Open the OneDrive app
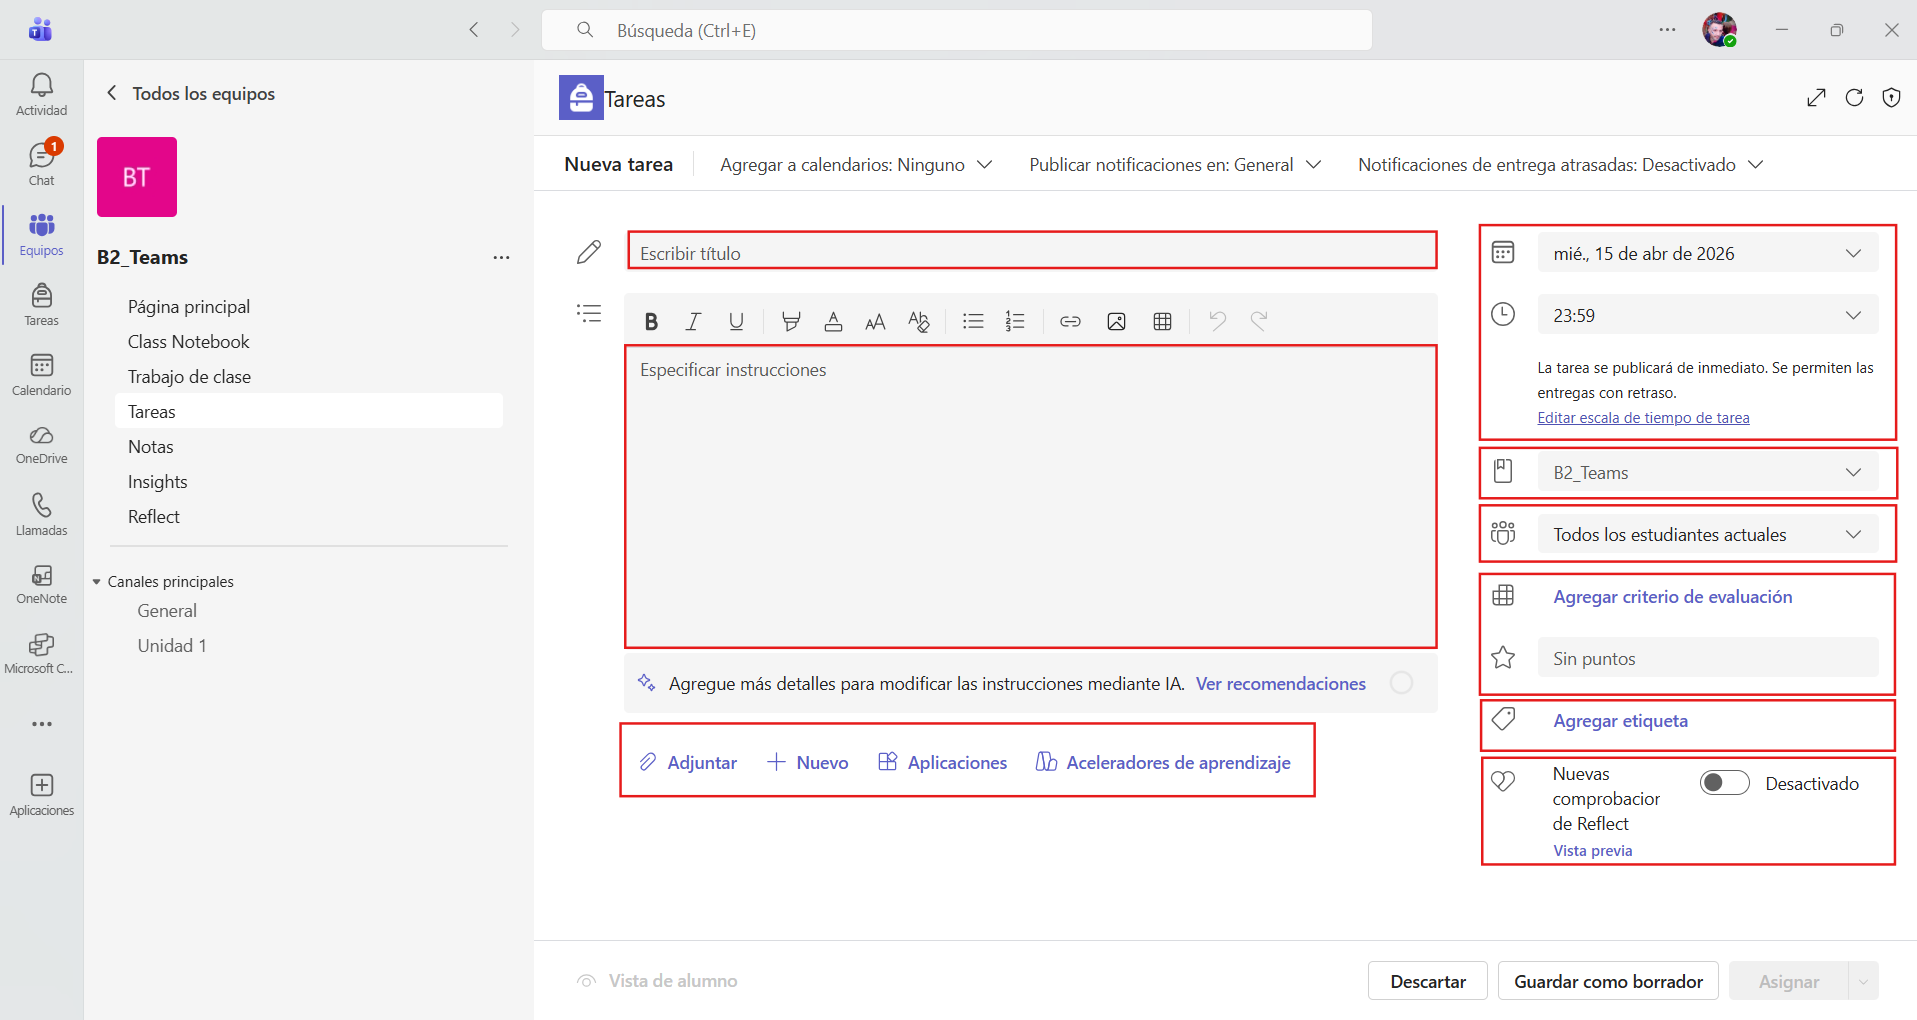This screenshot has width=1917, height=1020. [41, 445]
